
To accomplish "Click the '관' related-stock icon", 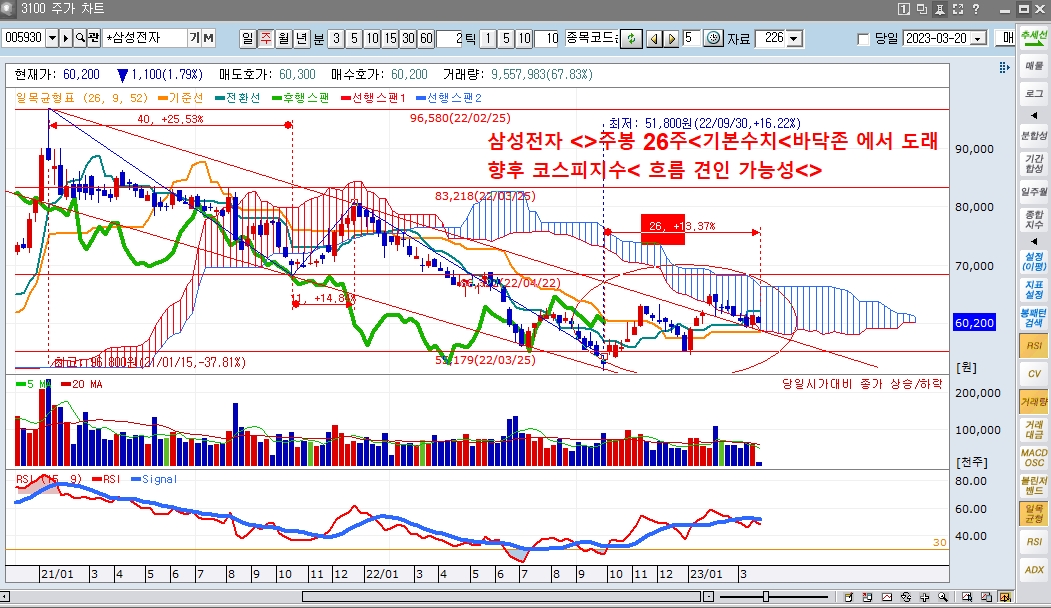I will (x=93, y=38).
